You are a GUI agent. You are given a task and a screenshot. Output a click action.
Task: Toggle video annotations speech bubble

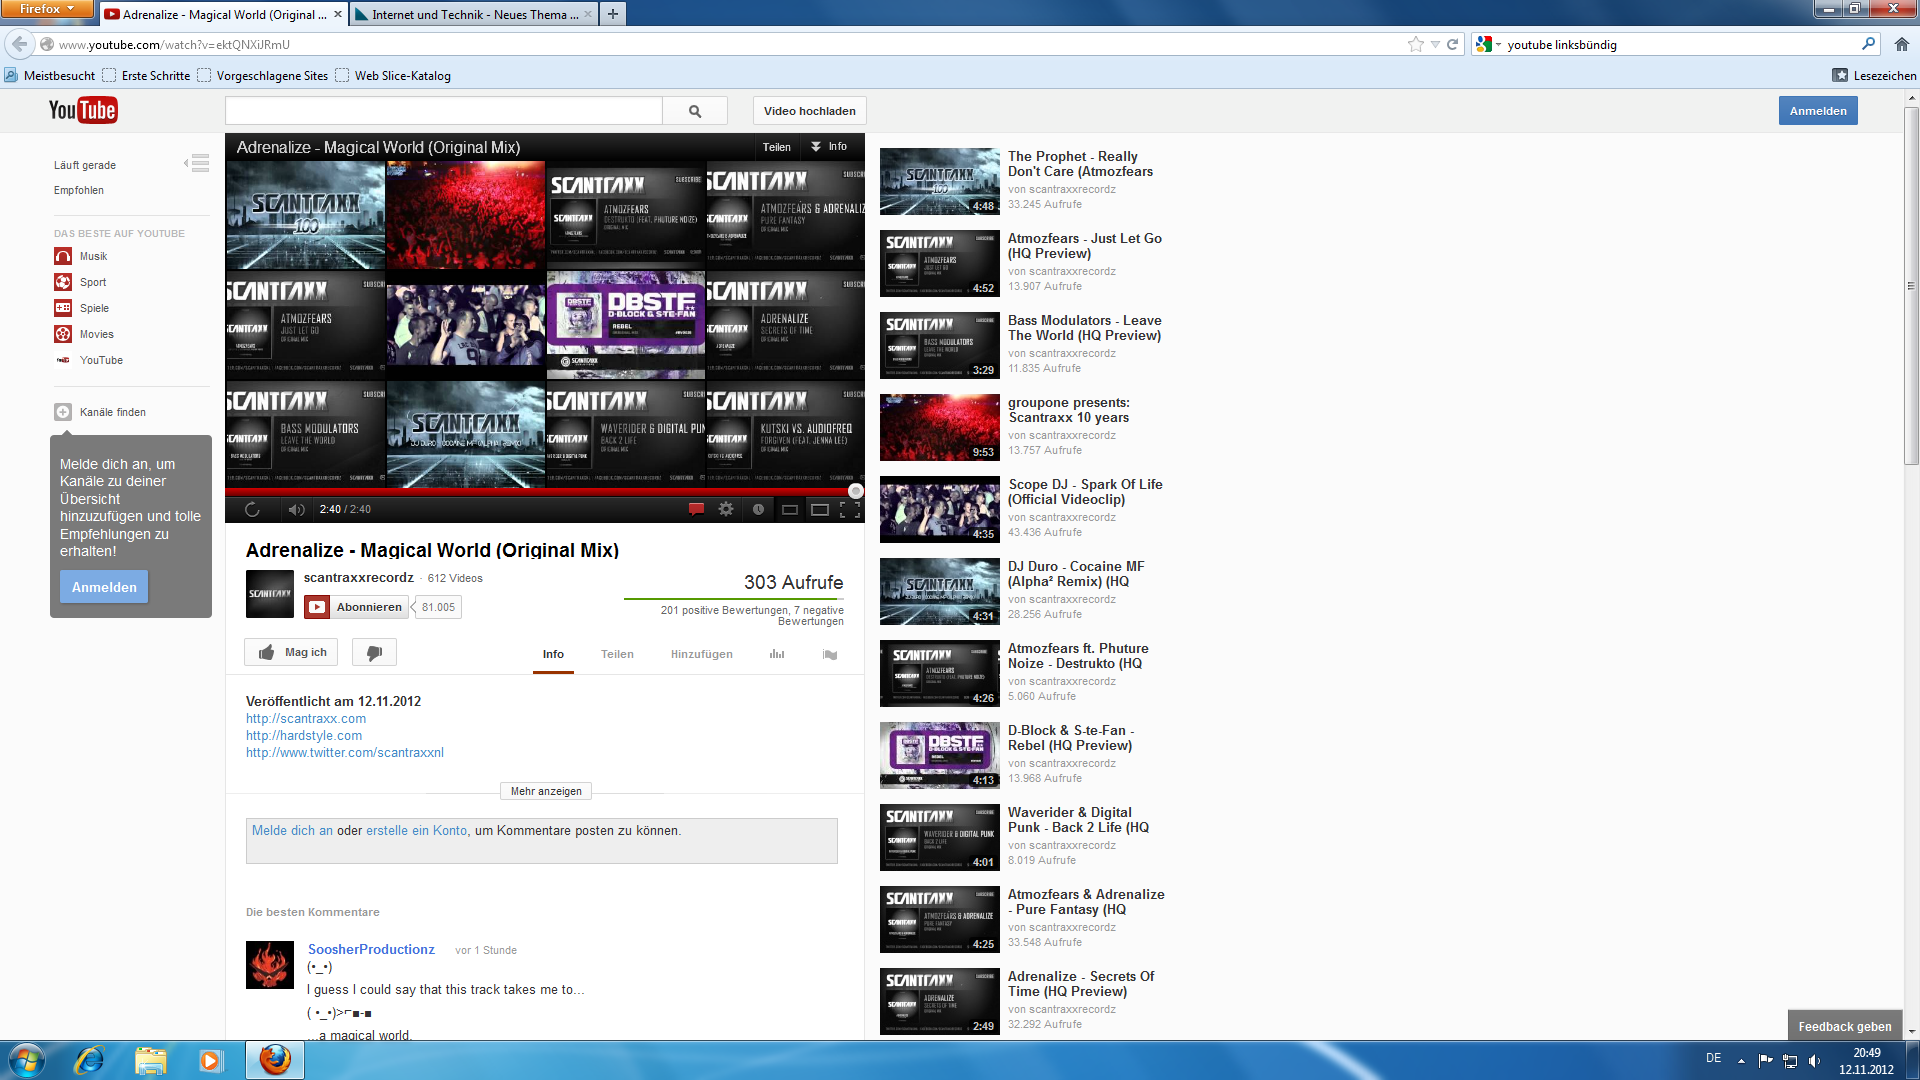pos(696,510)
